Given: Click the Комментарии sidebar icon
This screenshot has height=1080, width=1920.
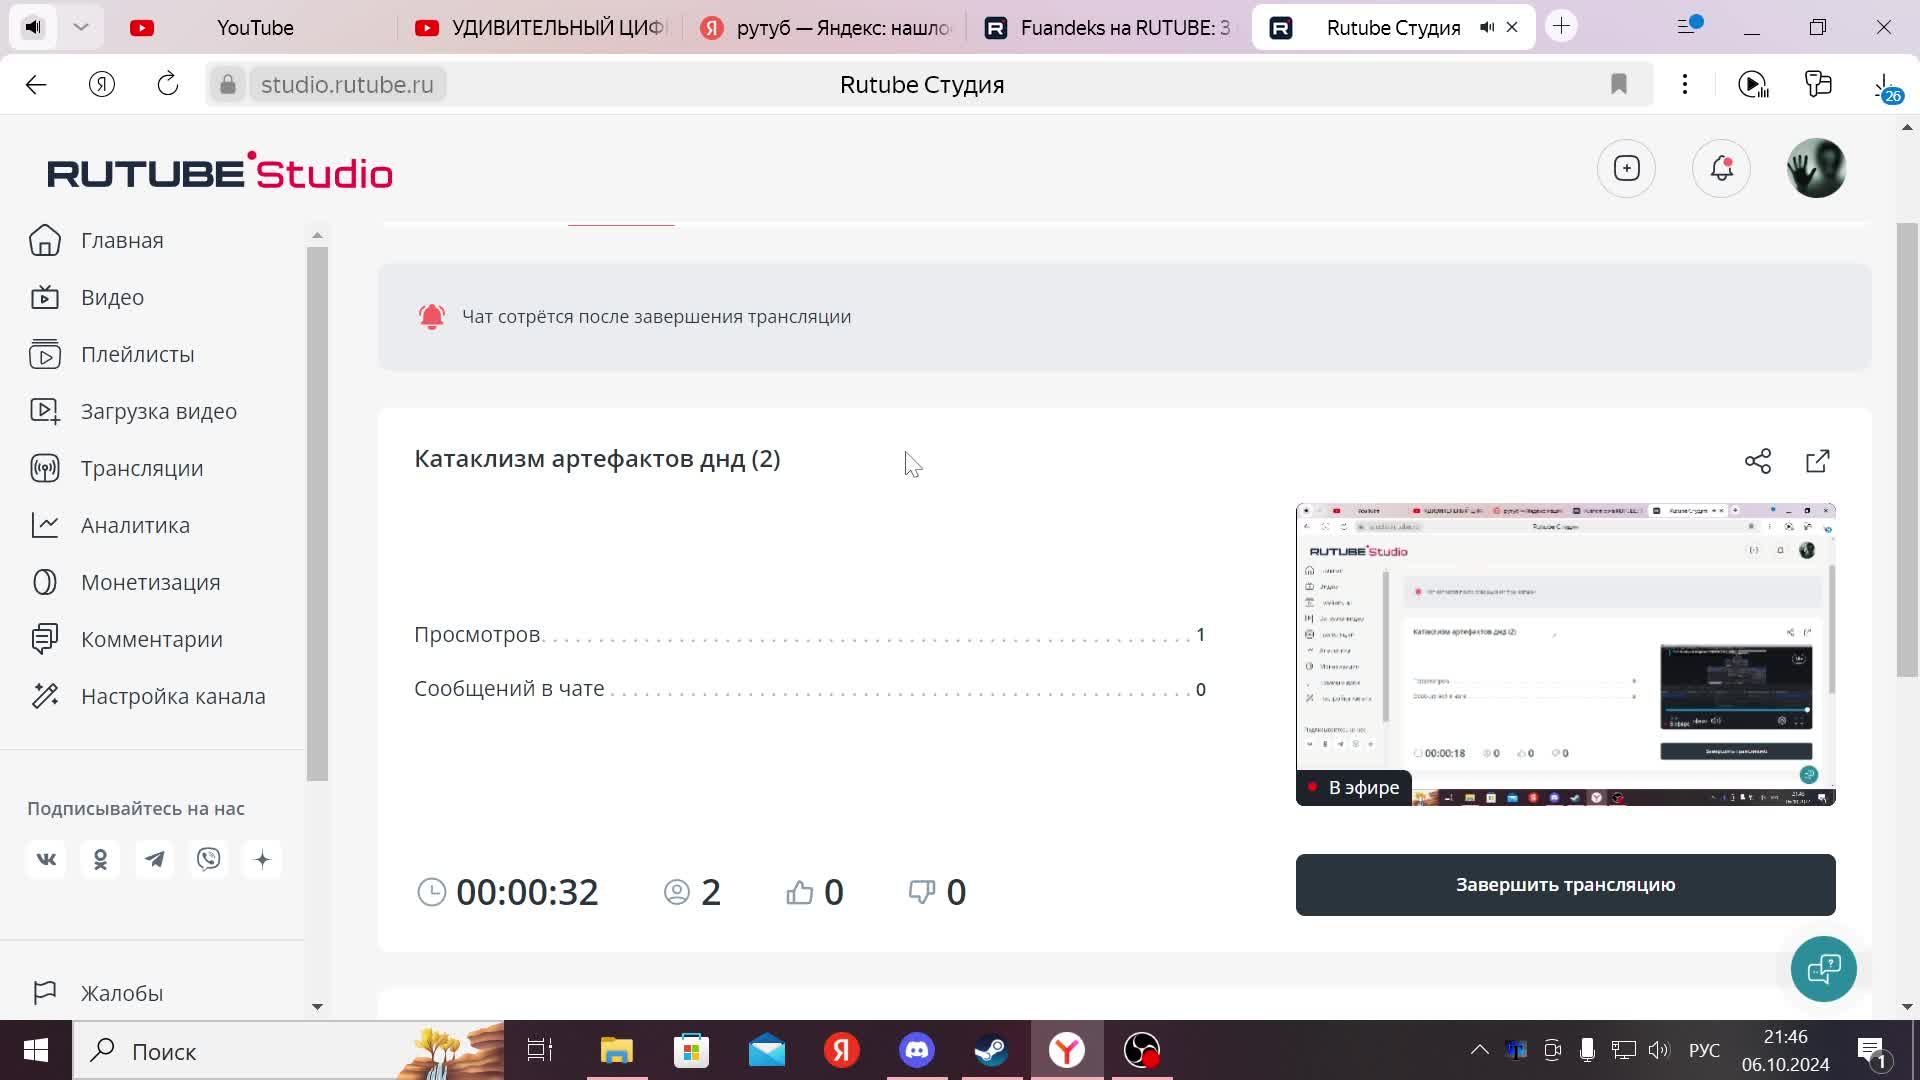Looking at the screenshot, I should coord(46,640).
